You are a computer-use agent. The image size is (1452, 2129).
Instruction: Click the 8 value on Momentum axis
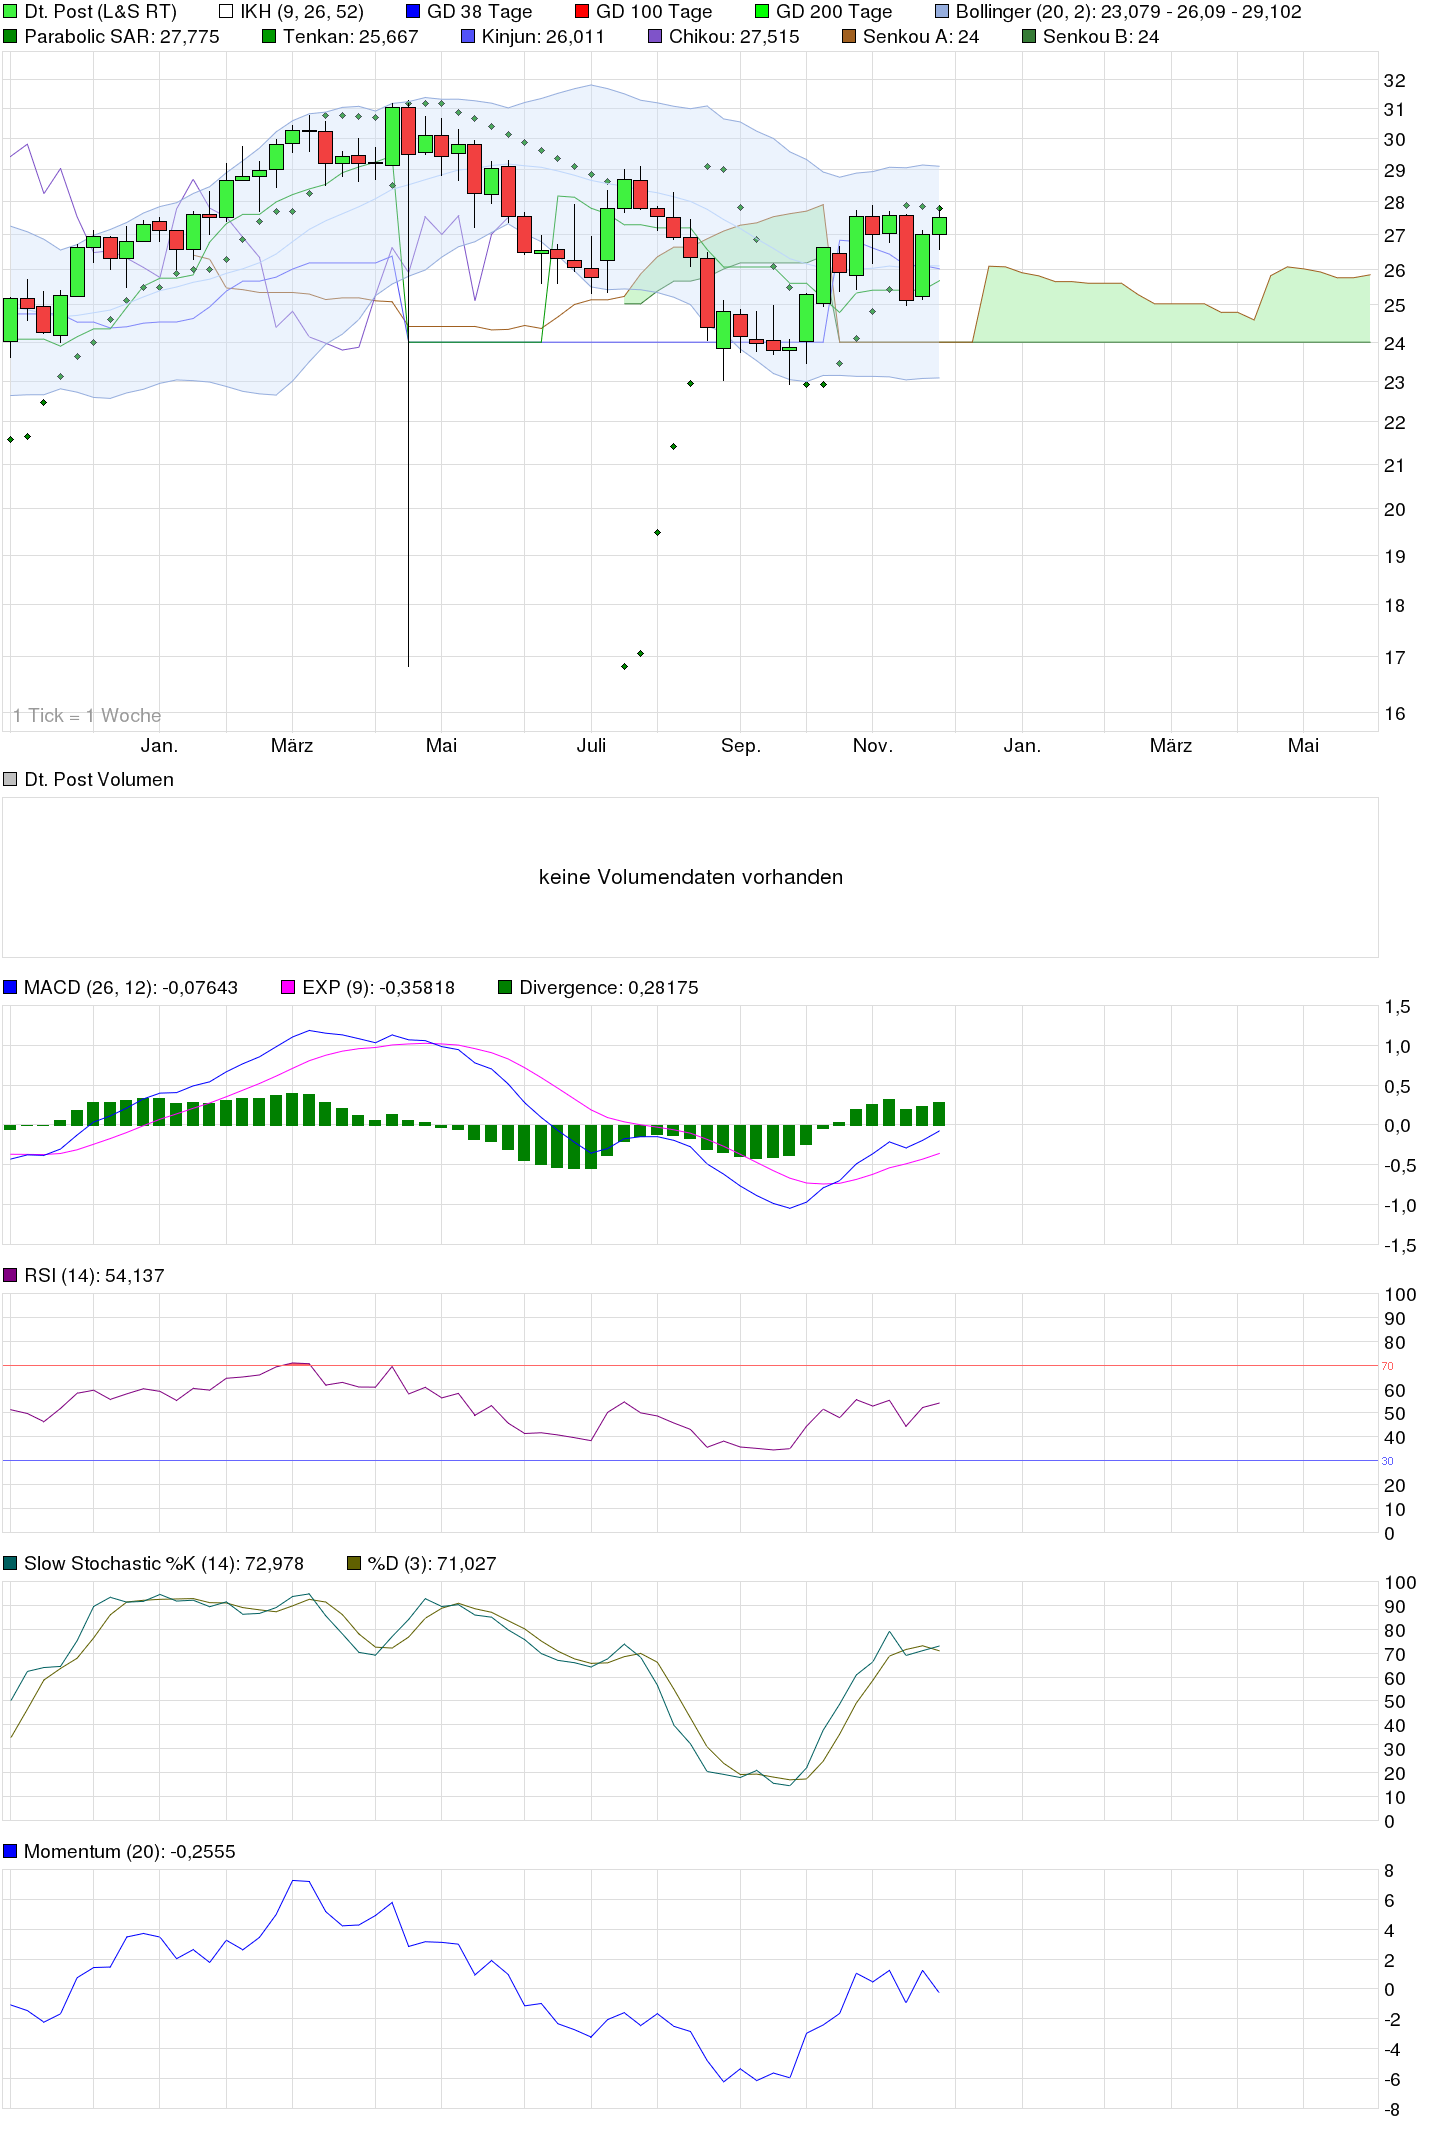(1389, 1870)
